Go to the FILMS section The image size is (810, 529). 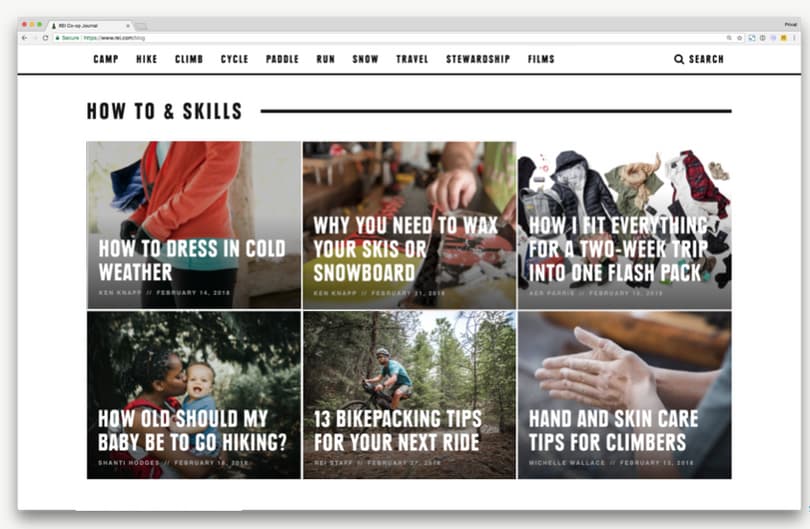pyautogui.click(x=541, y=59)
